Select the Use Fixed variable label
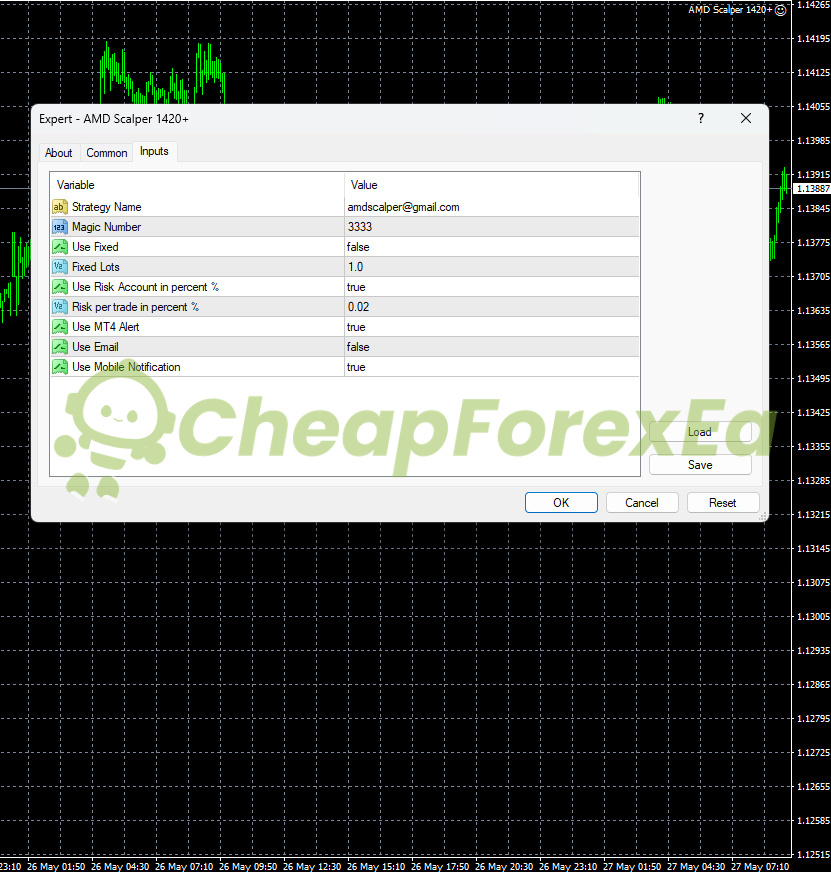This screenshot has height=872, width=831. (x=95, y=247)
